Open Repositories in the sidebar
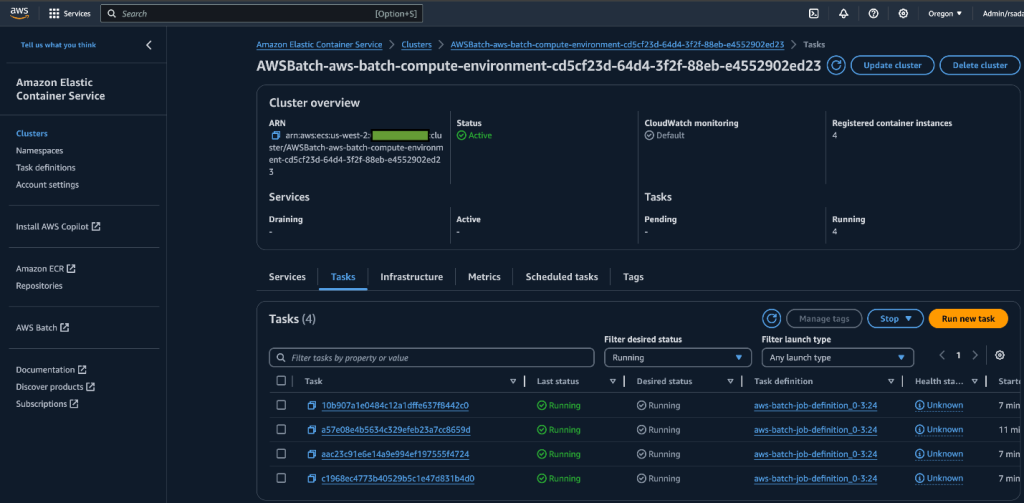The height and width of the screenshot is (503, 1024). [x=39, y=286]
